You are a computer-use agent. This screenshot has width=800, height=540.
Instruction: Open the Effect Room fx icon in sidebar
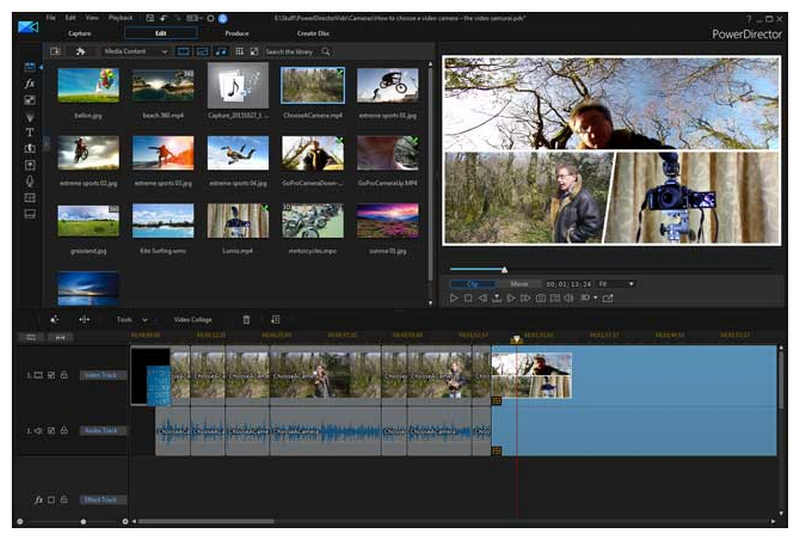30,84
